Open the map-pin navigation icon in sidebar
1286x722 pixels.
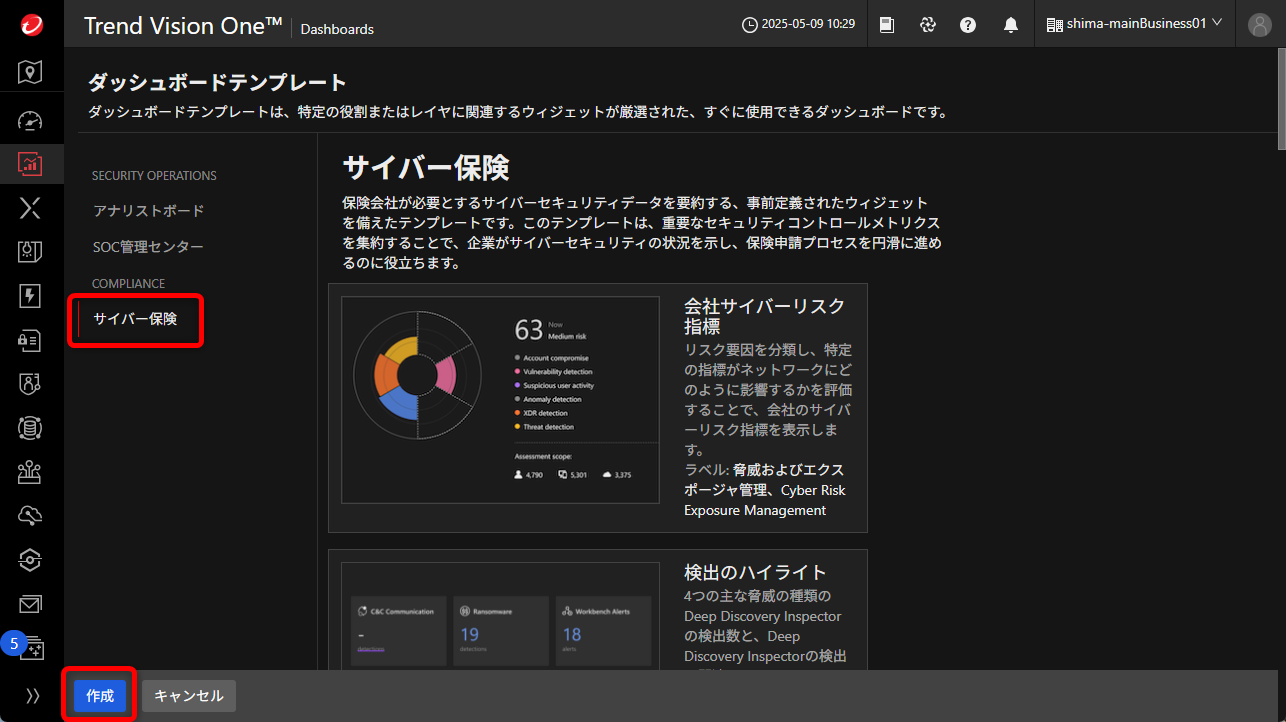tap(31, 72)
